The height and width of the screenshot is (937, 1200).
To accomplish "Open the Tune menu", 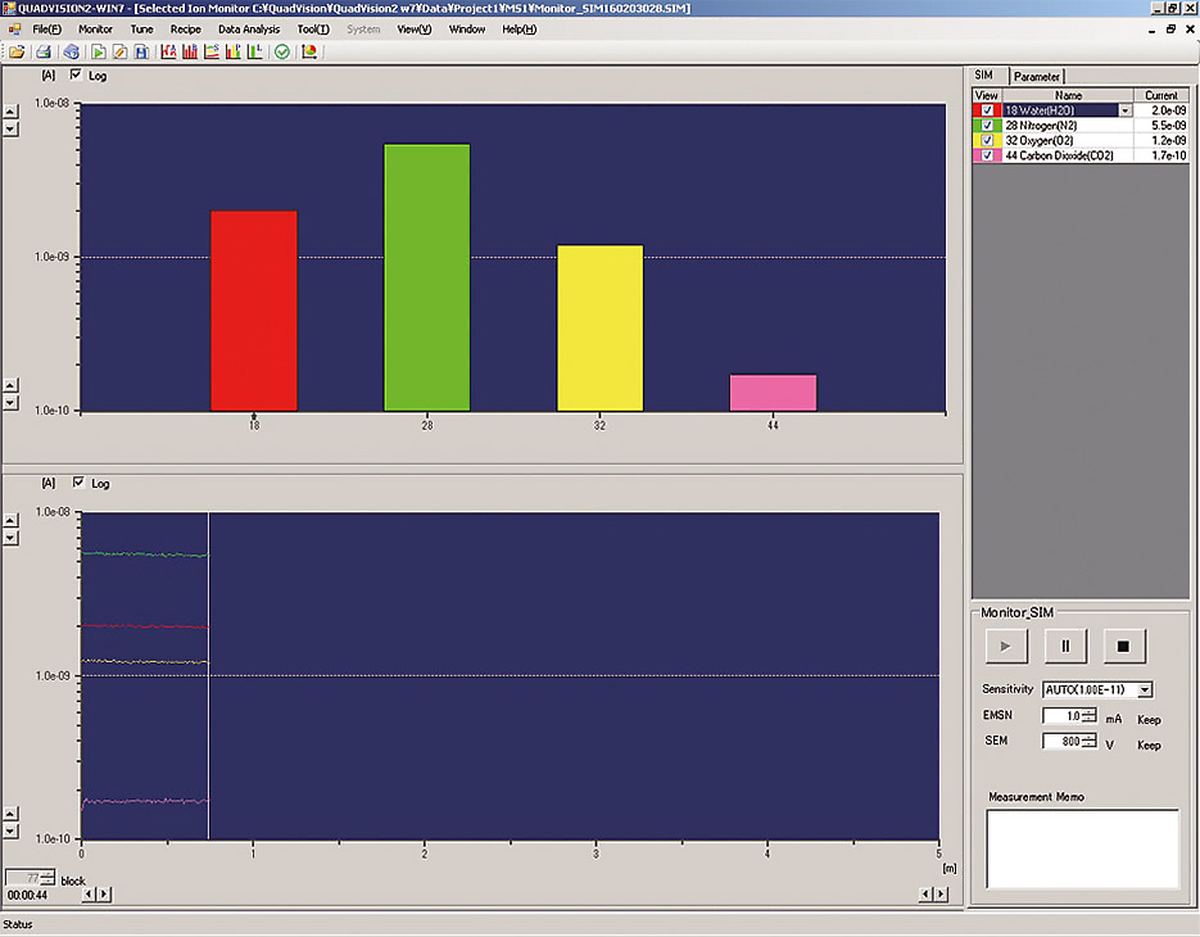I will (142, 29).
